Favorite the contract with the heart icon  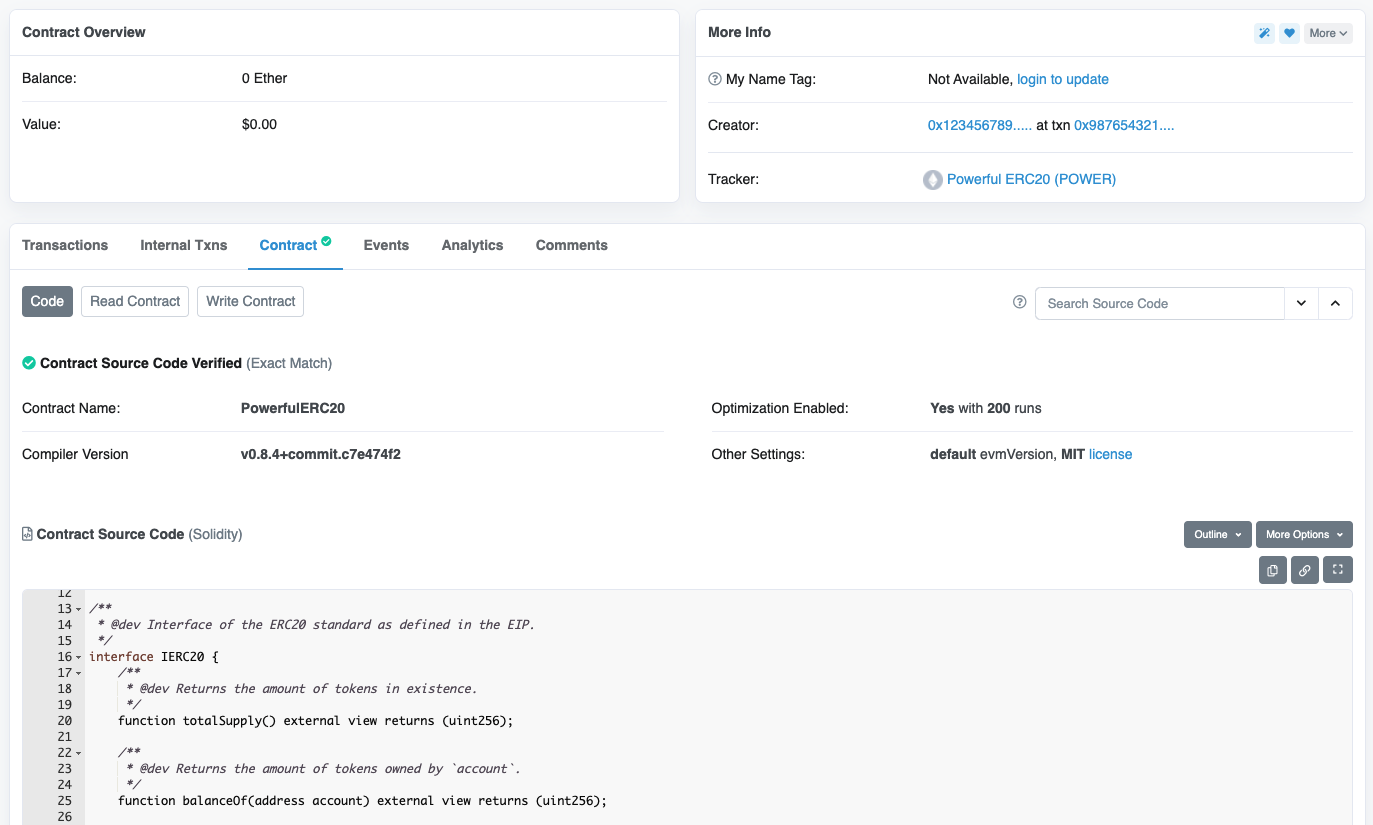point(1289,32)
